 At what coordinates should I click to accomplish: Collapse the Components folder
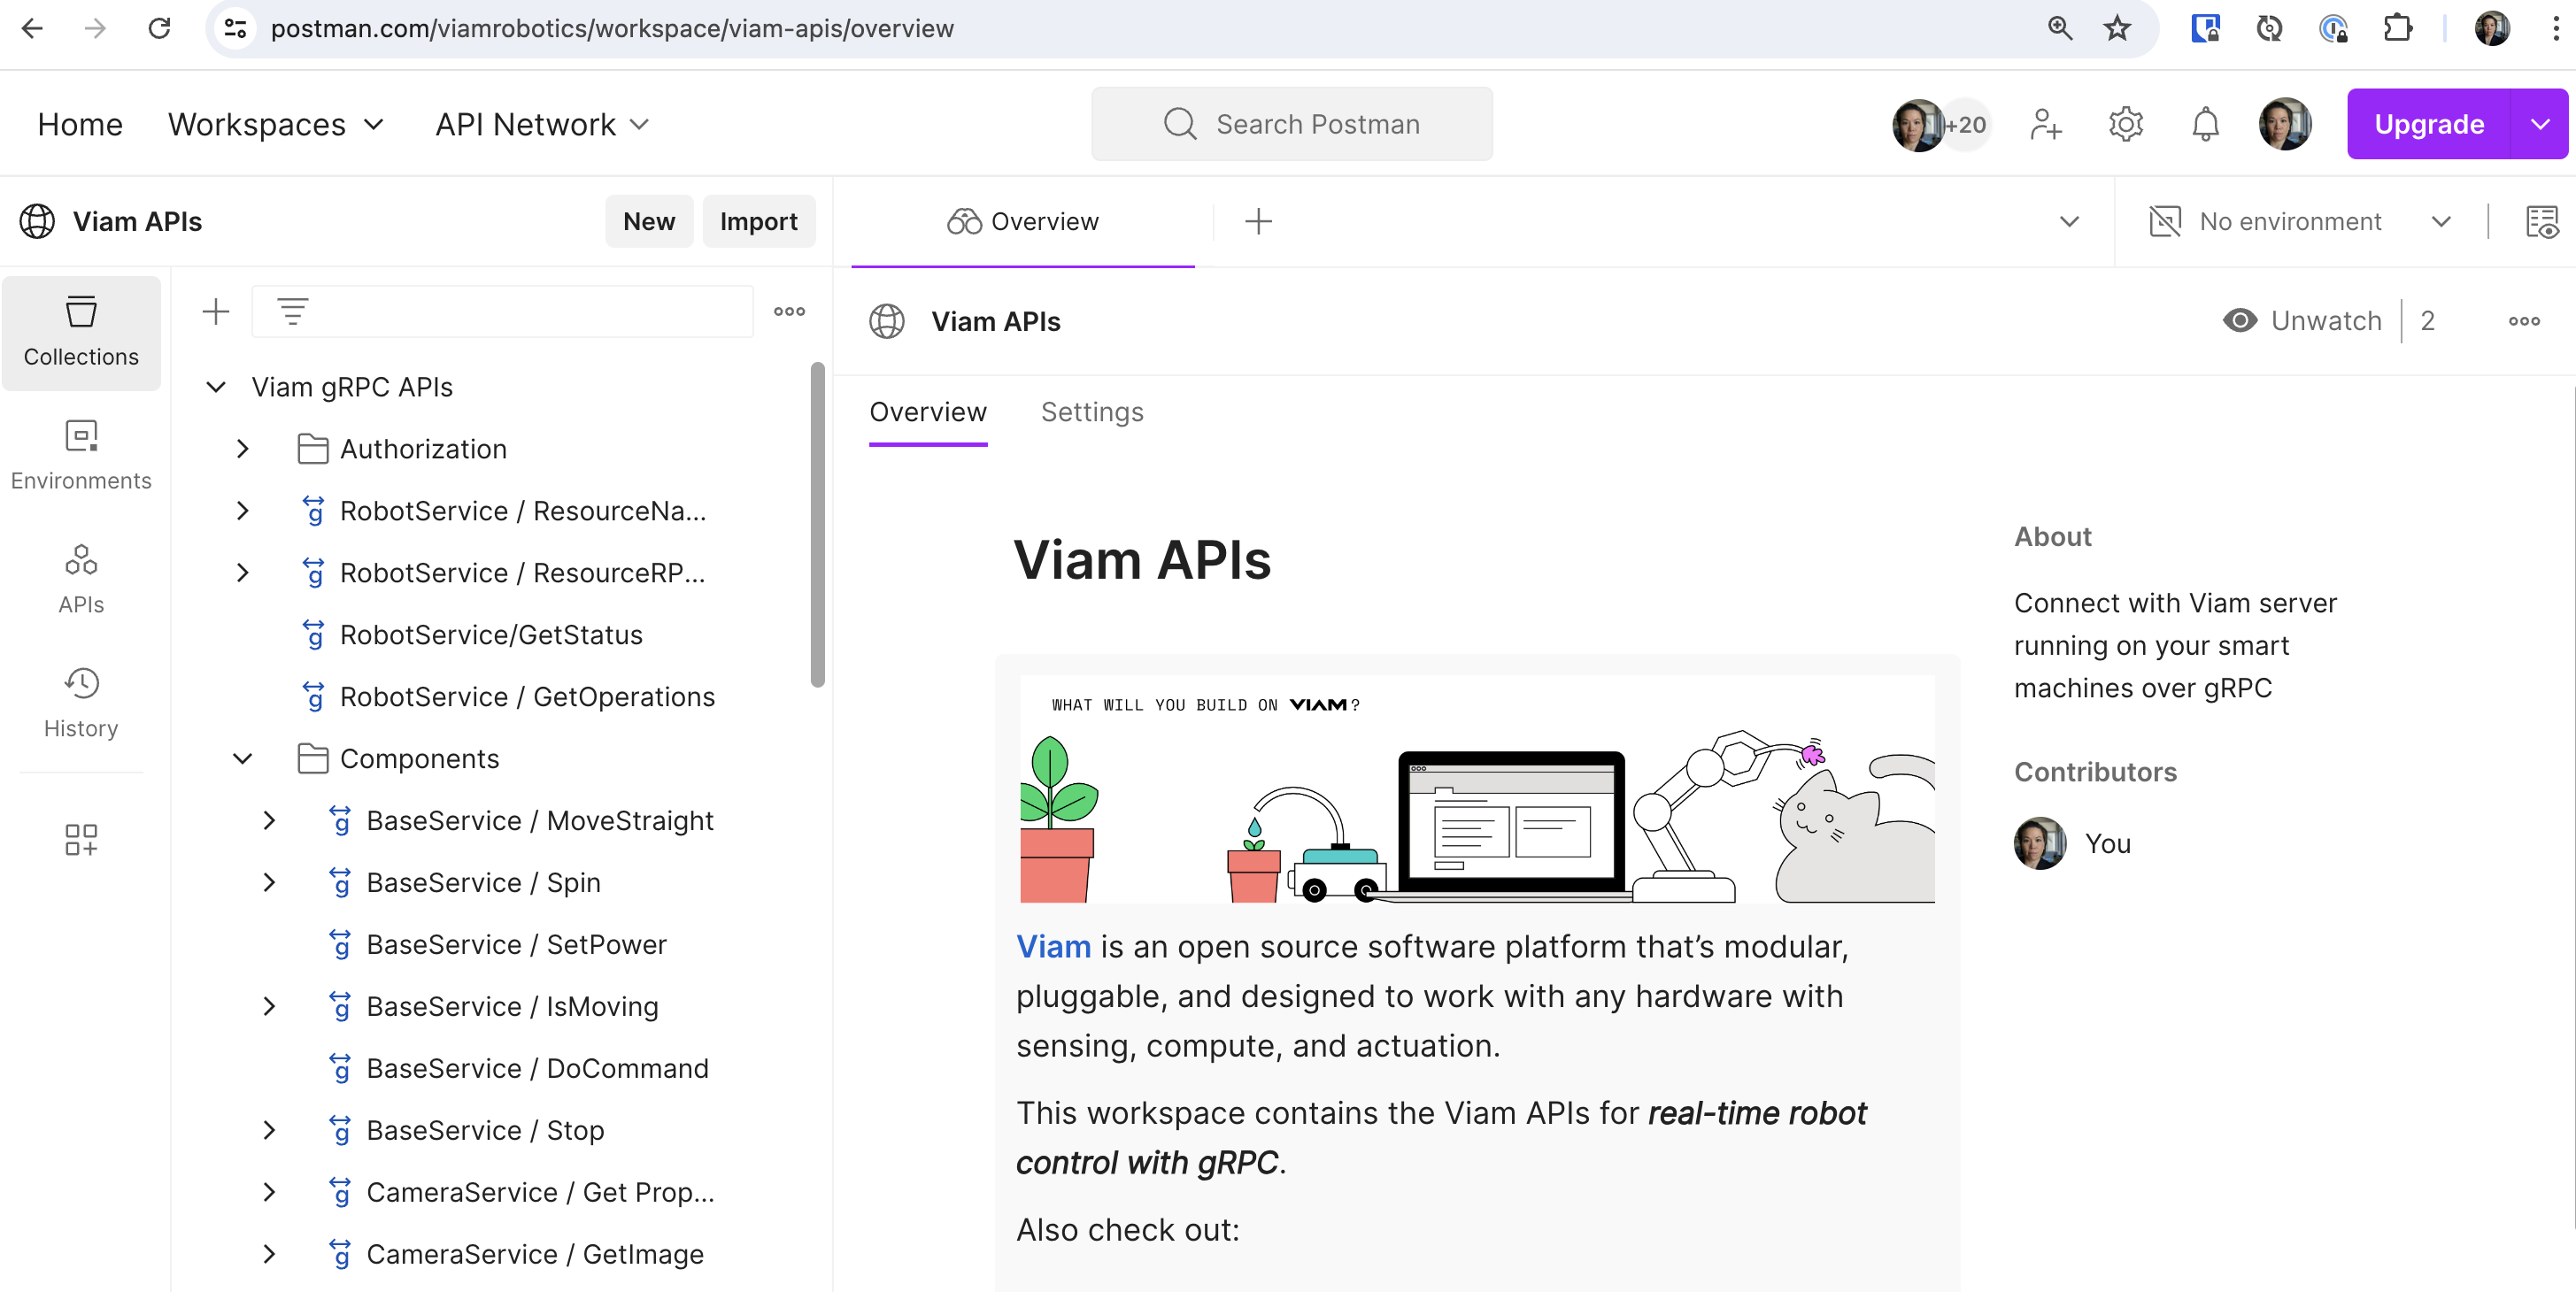(242, 759)
